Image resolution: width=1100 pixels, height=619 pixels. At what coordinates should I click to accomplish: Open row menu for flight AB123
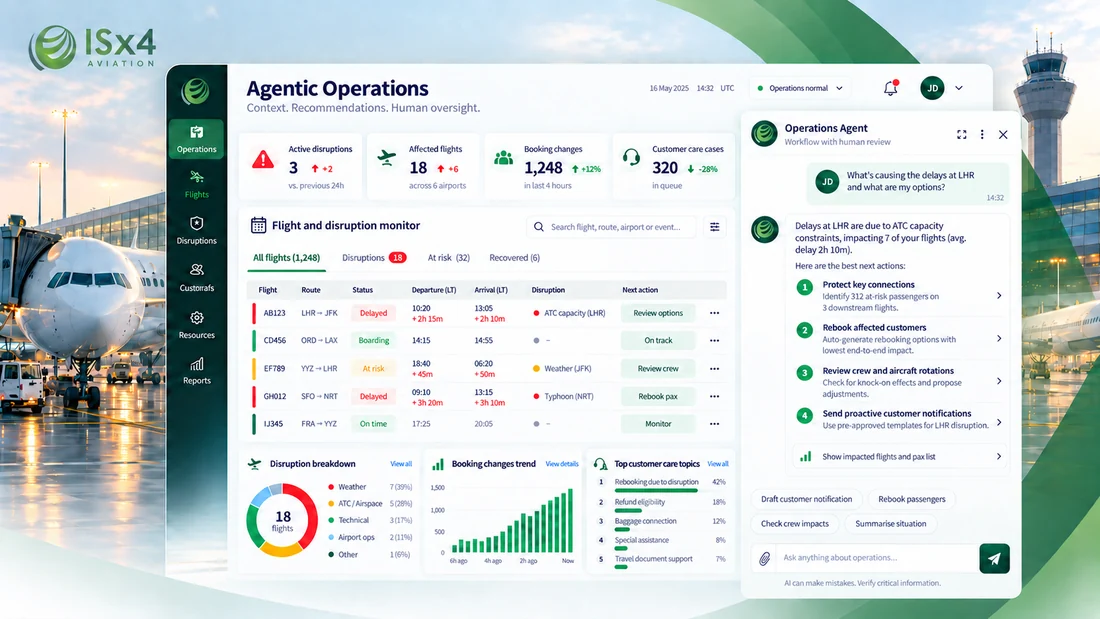[x=714, y=313]
